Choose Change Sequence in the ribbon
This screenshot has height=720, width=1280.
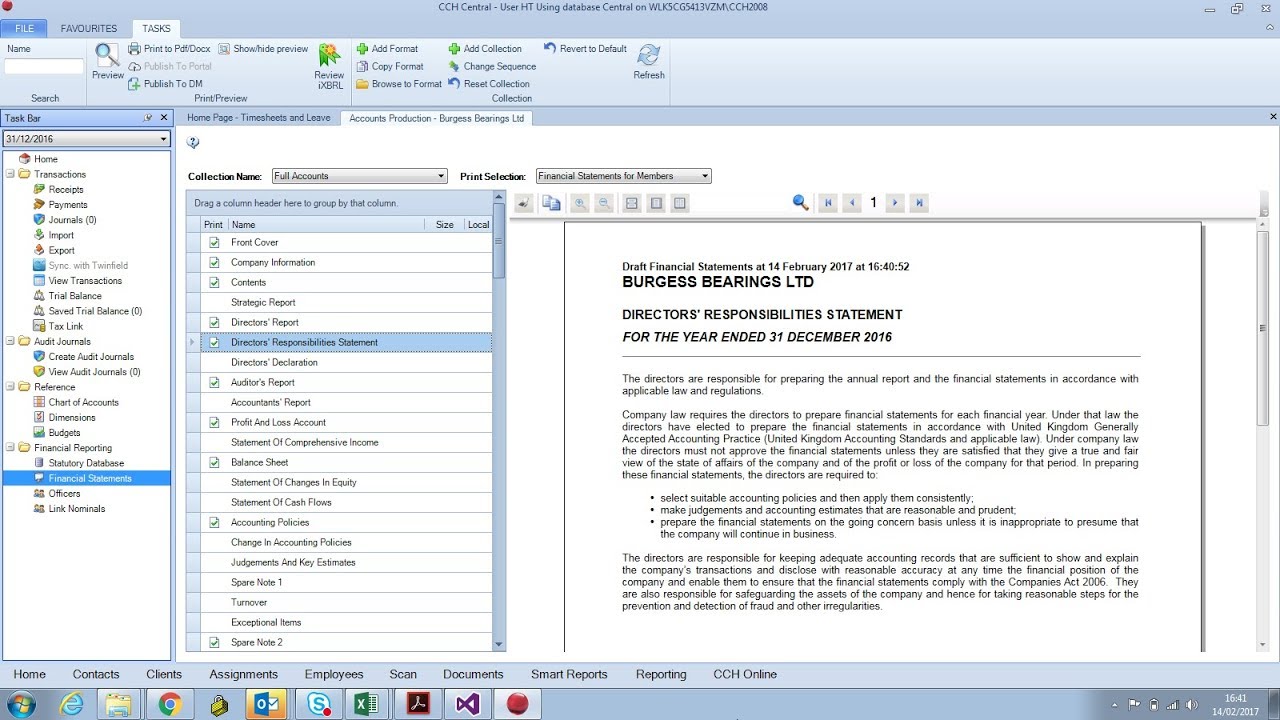tap(492, 66)
